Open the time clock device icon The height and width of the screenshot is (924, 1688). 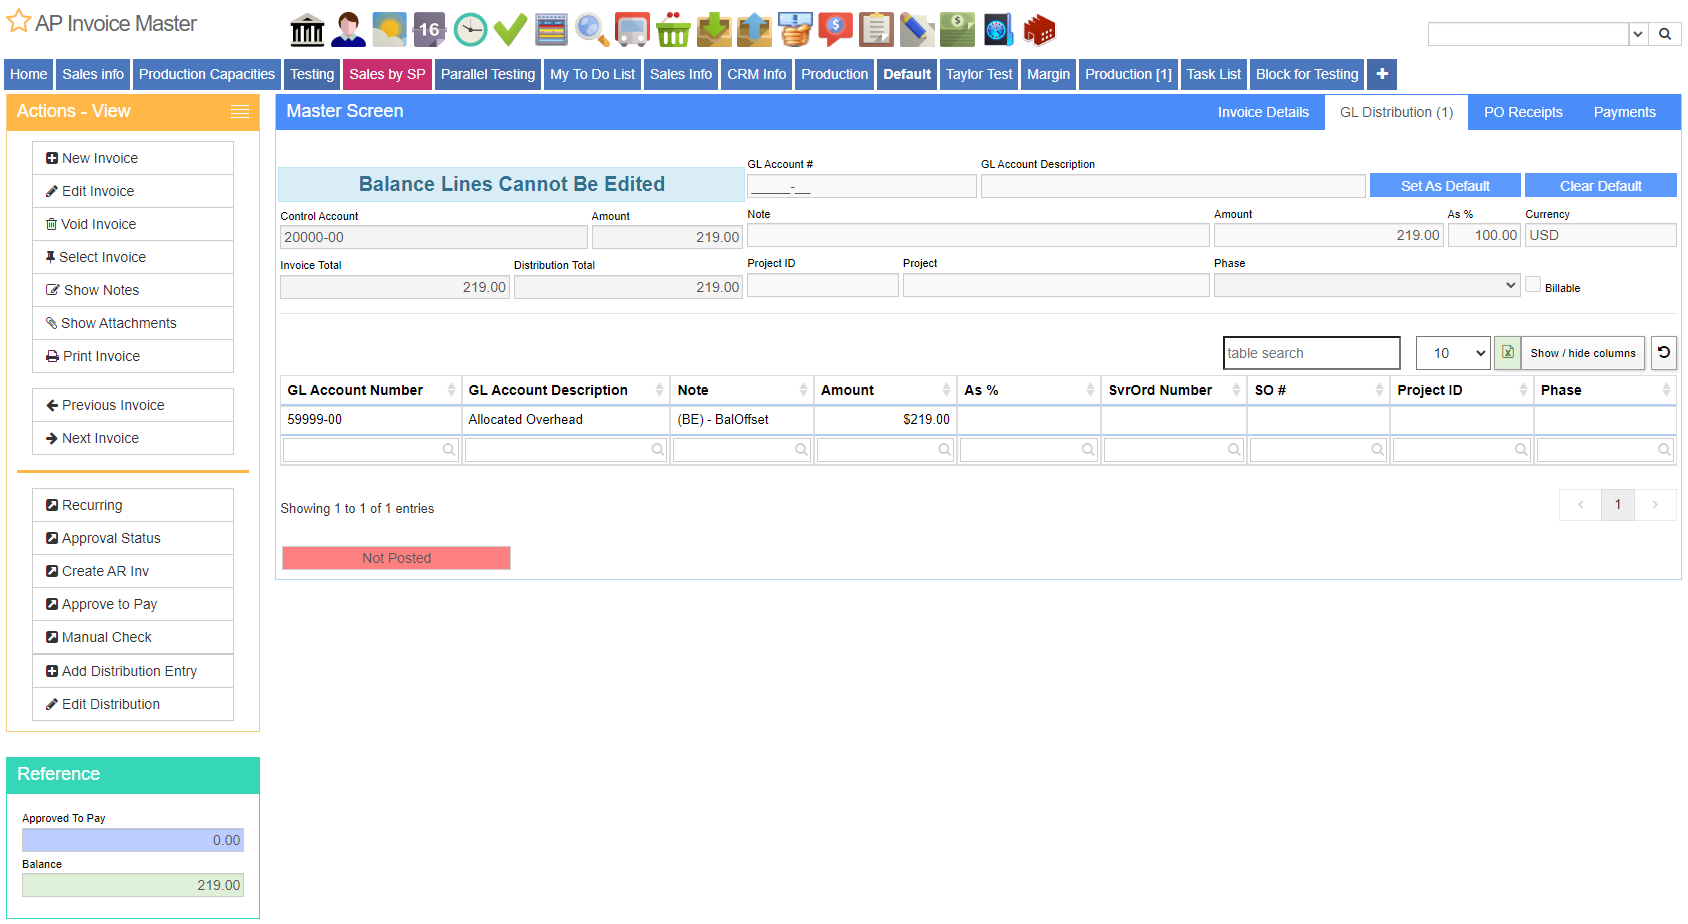(x=998, y=30)
